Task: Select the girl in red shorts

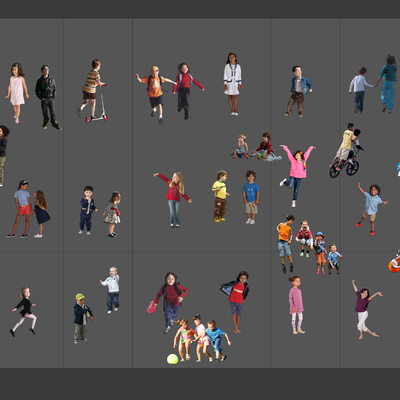Action: tap(21, 209)
